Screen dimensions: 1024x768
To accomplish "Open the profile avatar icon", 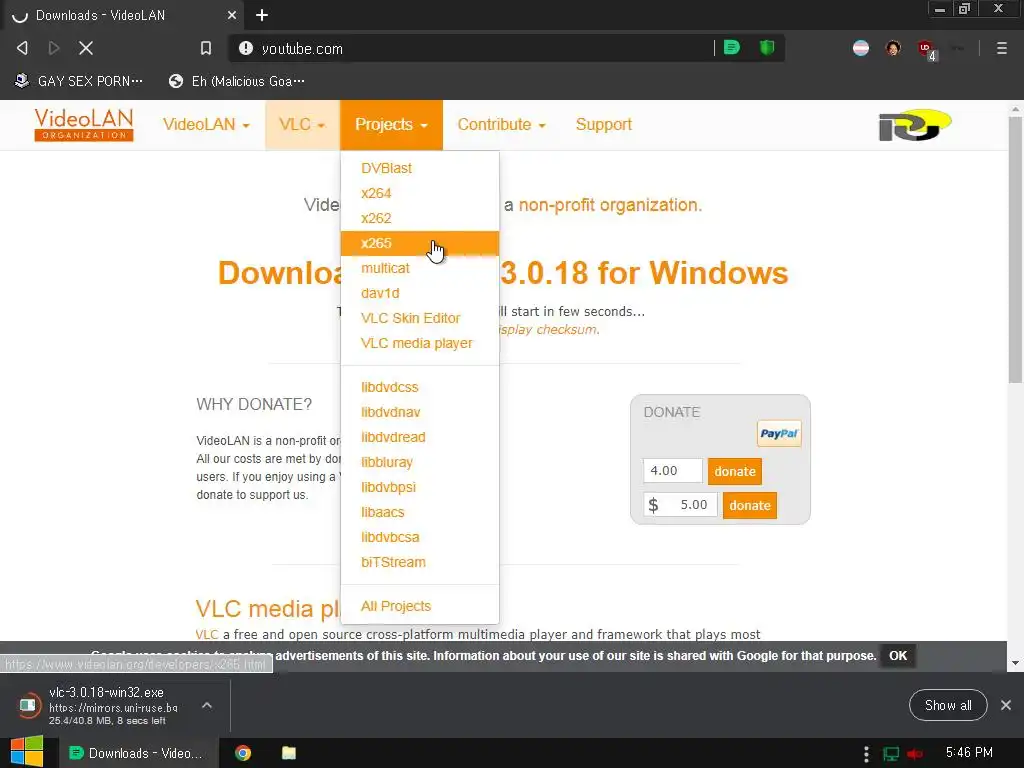I will (893, 48).
